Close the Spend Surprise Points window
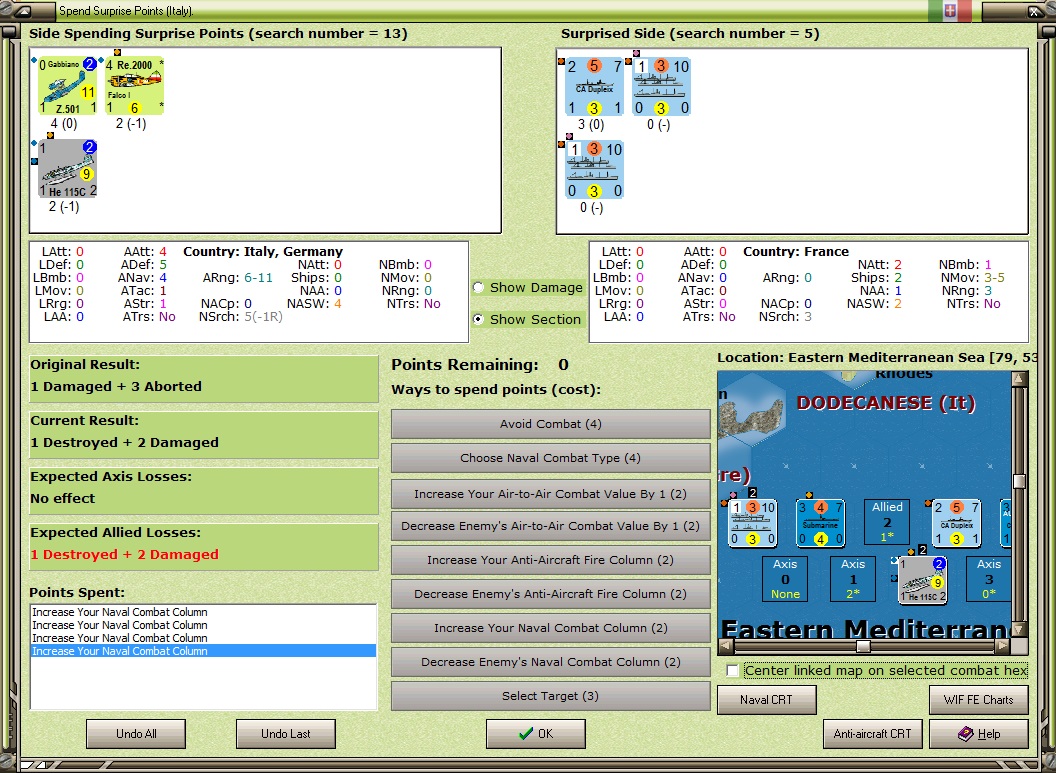This screenshot has width=1056, height=773. [1035, 11]
